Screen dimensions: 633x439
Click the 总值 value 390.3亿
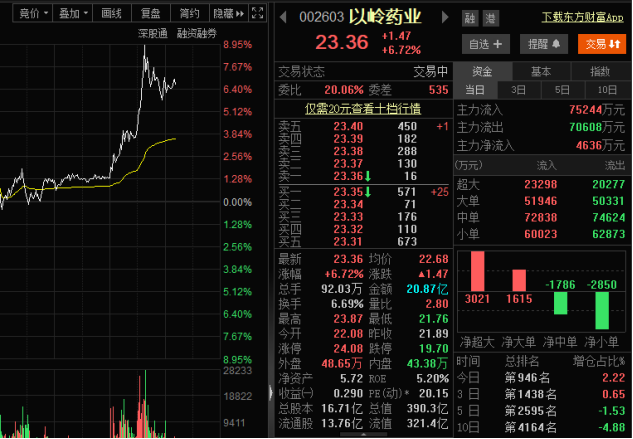tap(428, 408)
